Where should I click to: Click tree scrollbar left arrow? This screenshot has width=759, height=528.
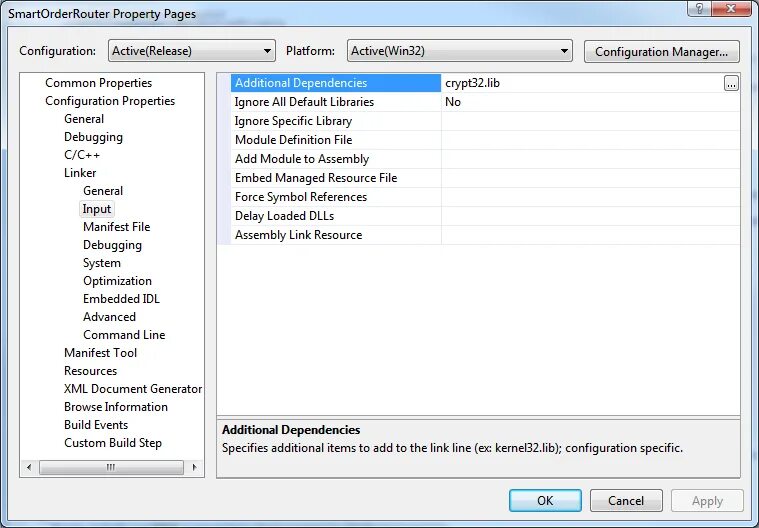coord(29,467)
